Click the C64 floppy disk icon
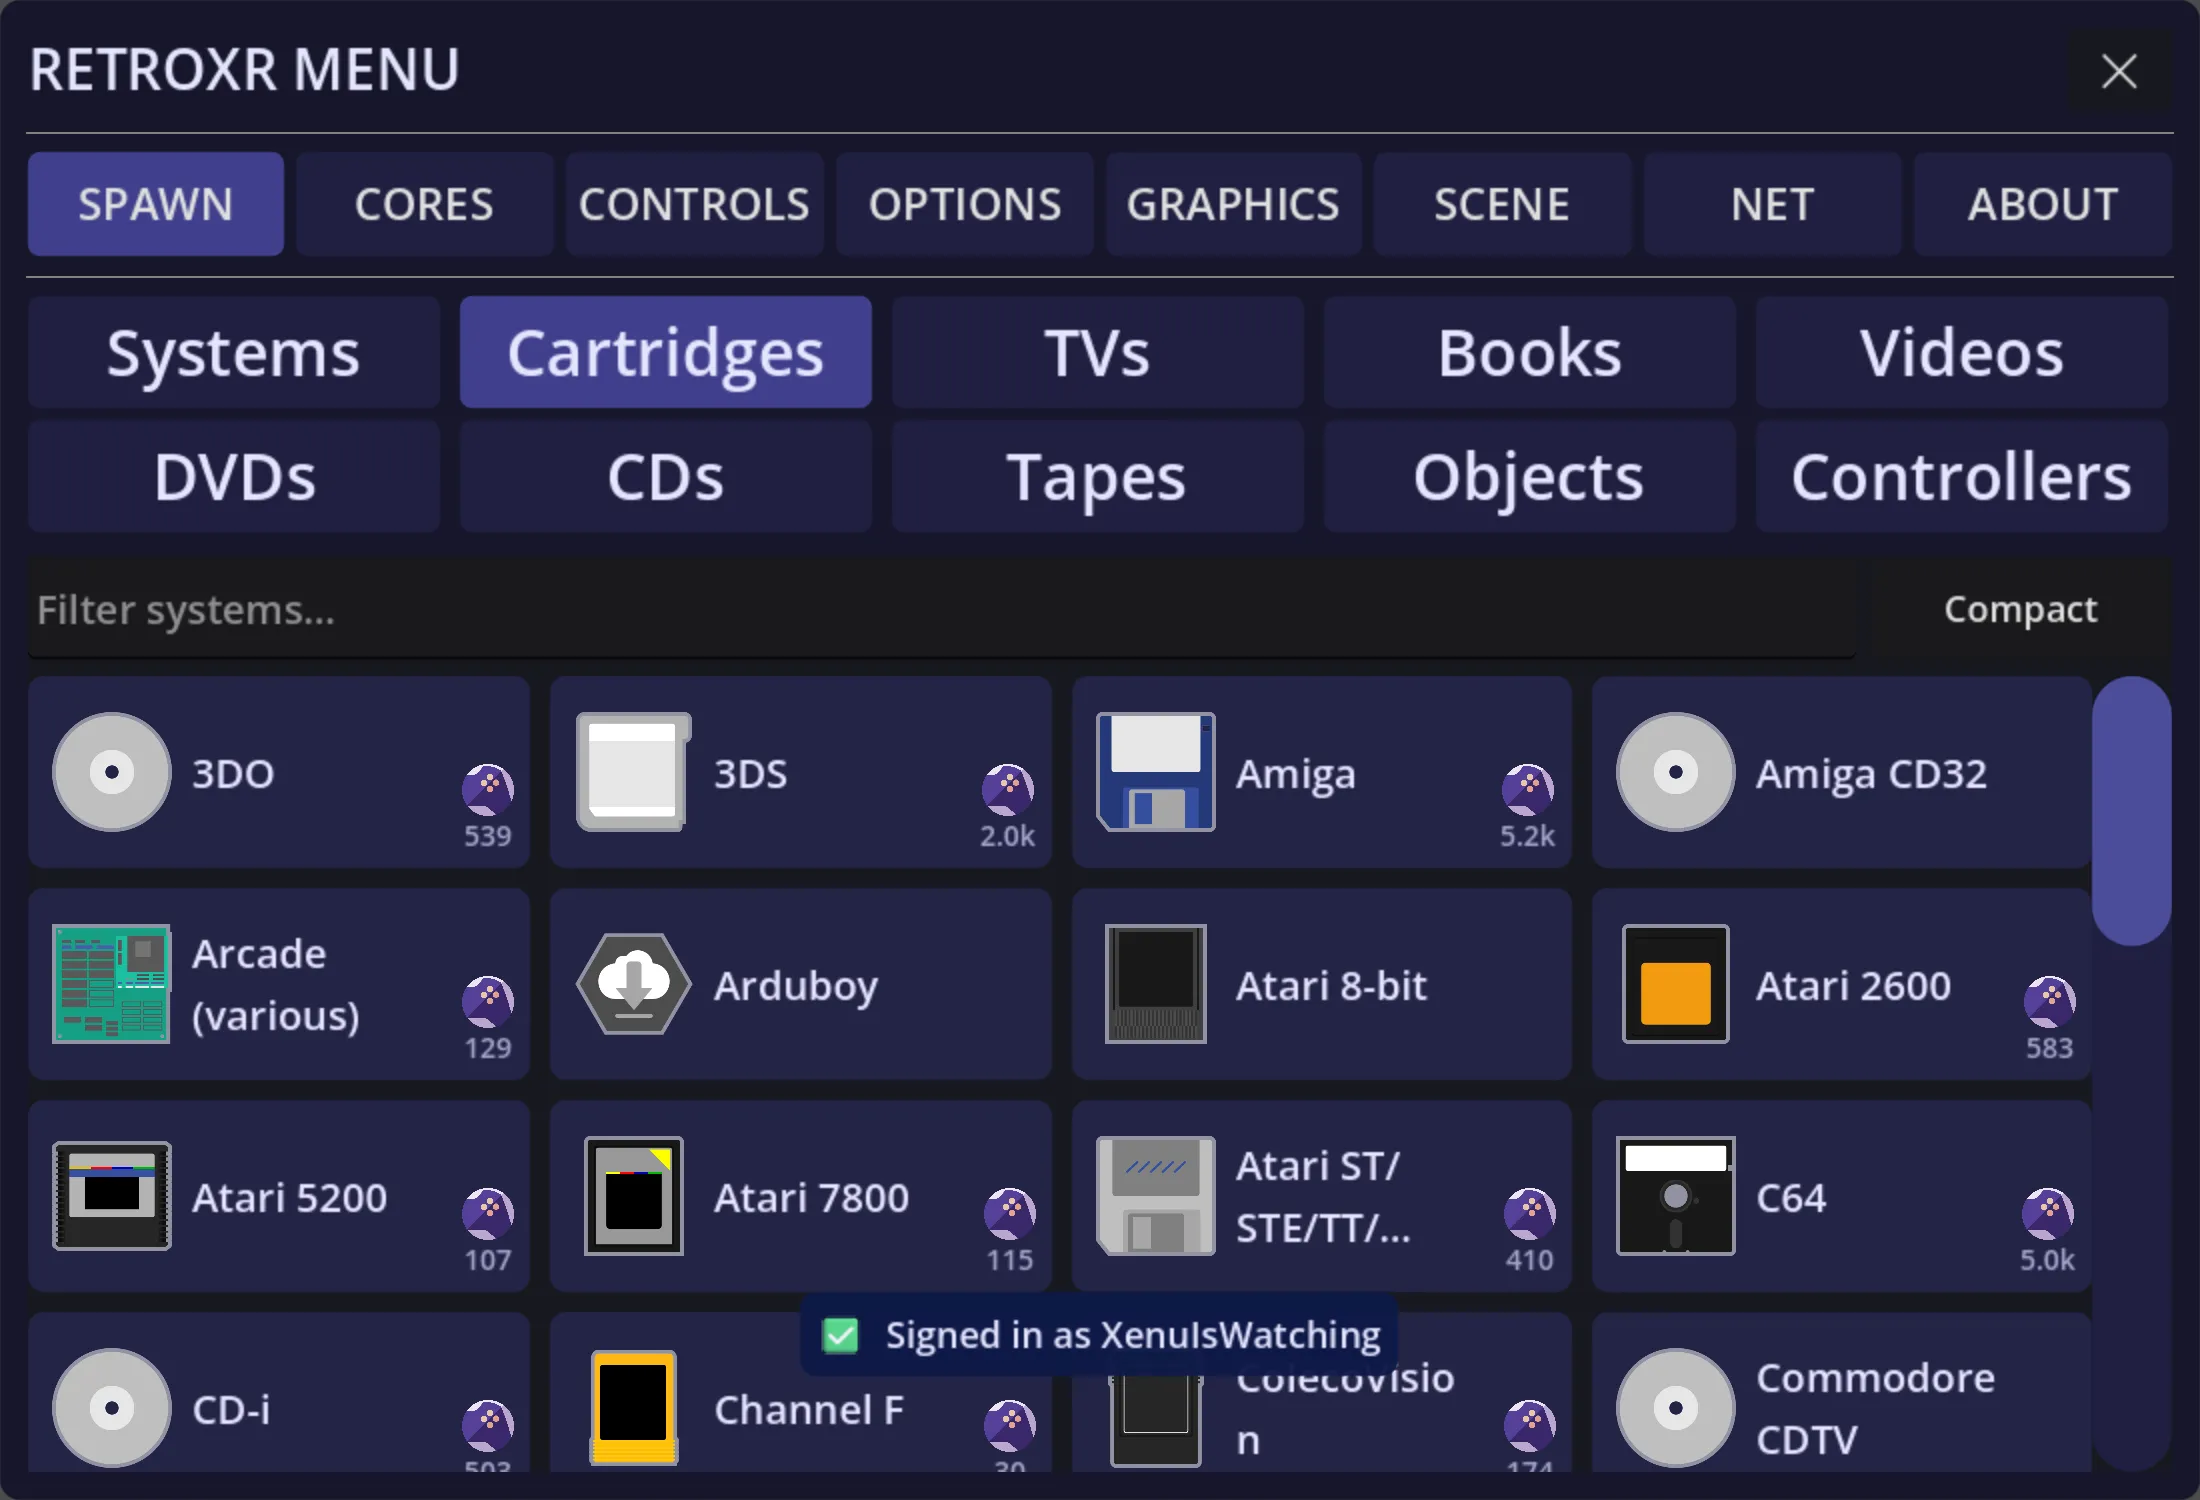The image size is (2200, 1500). tap(1676, 1196)
